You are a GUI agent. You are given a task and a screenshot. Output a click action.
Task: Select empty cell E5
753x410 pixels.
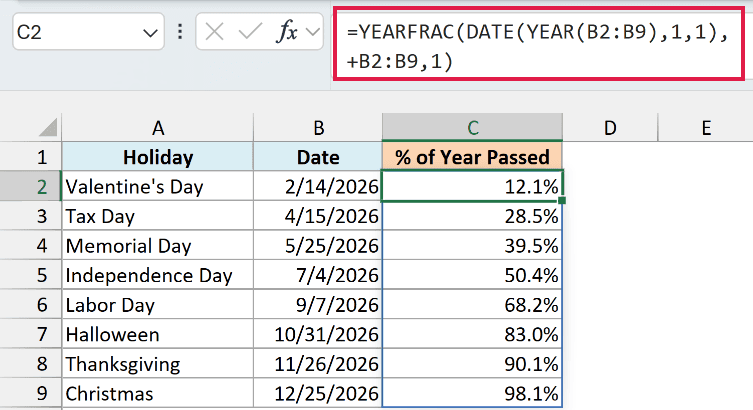(705, 275)
